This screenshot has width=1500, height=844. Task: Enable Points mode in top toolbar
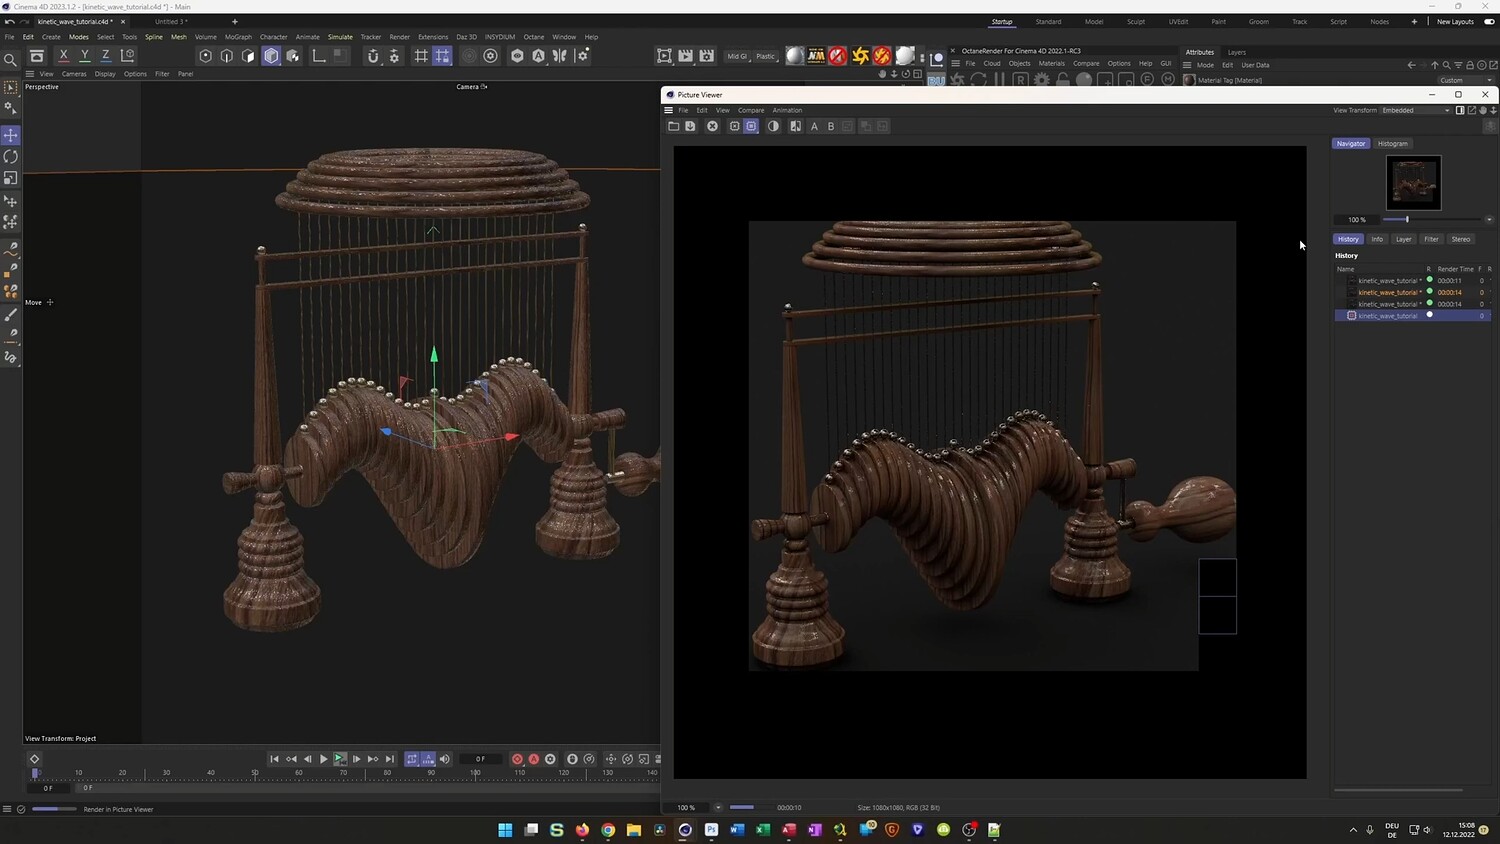(206, 56)
